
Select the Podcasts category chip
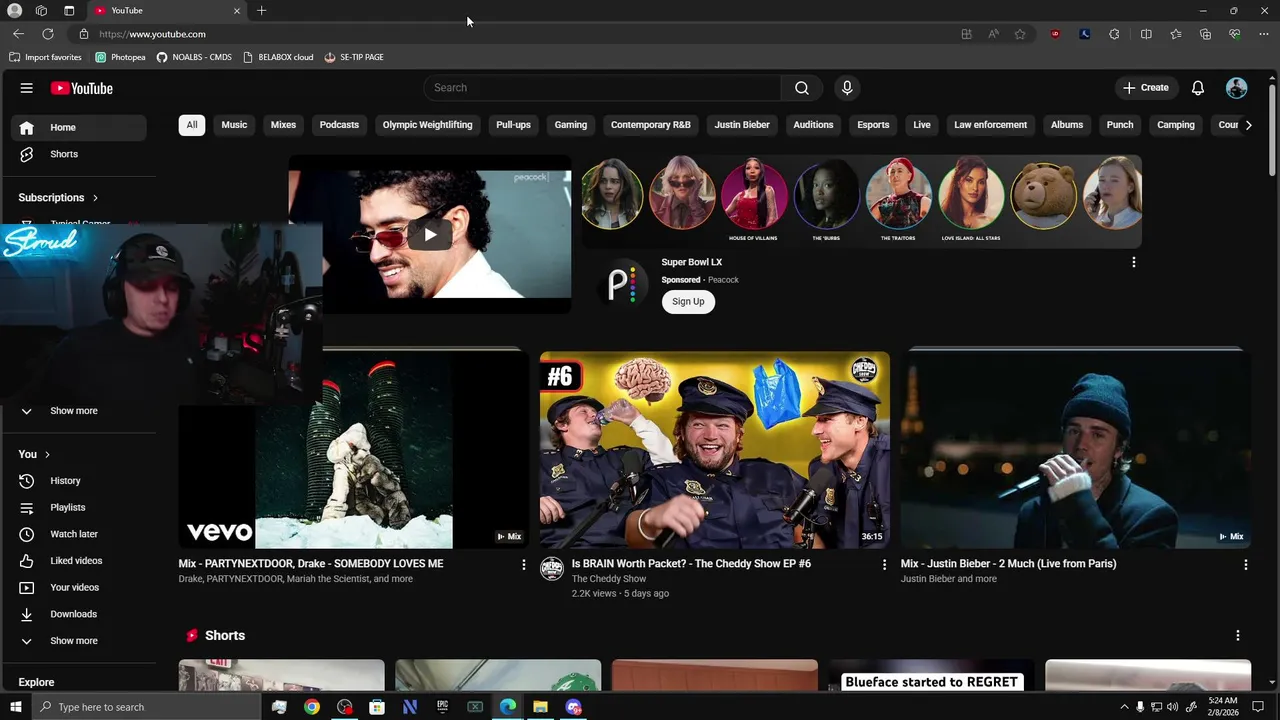339,125
